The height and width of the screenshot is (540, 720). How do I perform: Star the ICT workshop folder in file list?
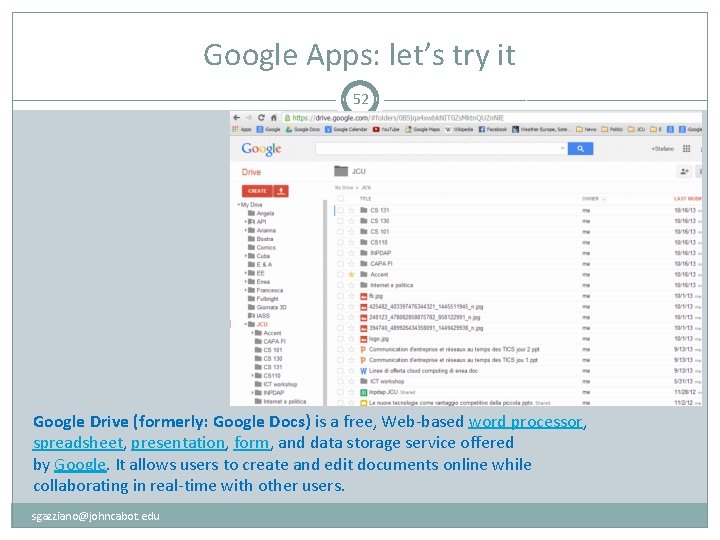point(351,382)
